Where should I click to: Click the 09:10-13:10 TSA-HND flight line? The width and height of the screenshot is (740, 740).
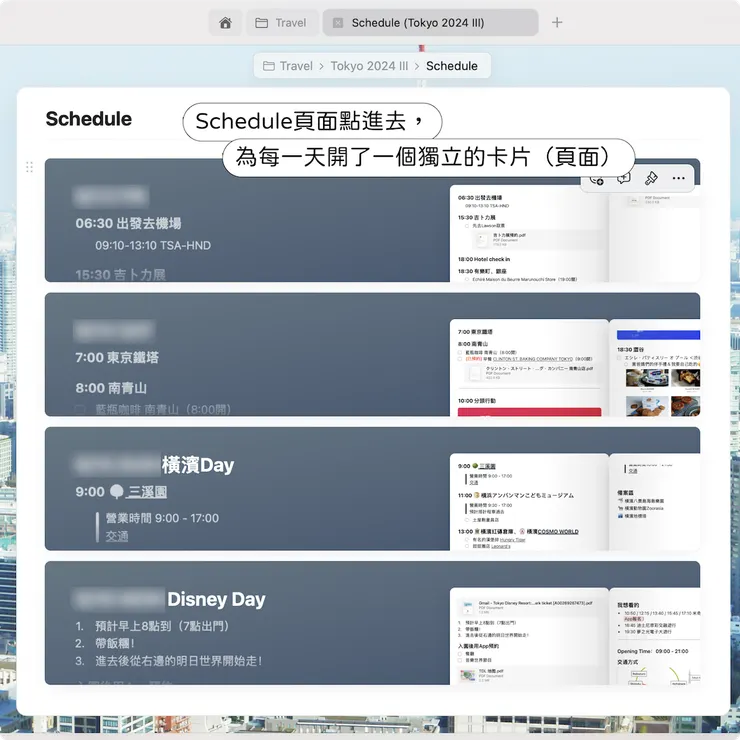coord(153,245)
